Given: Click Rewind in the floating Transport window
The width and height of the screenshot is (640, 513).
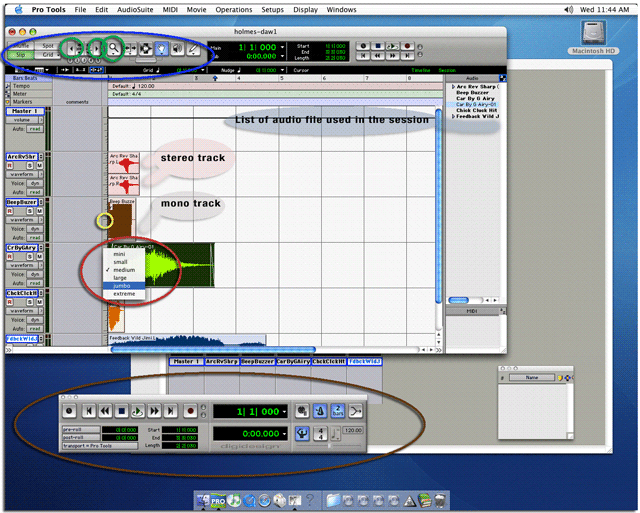Looking at the screenshot, I should 105,411.
